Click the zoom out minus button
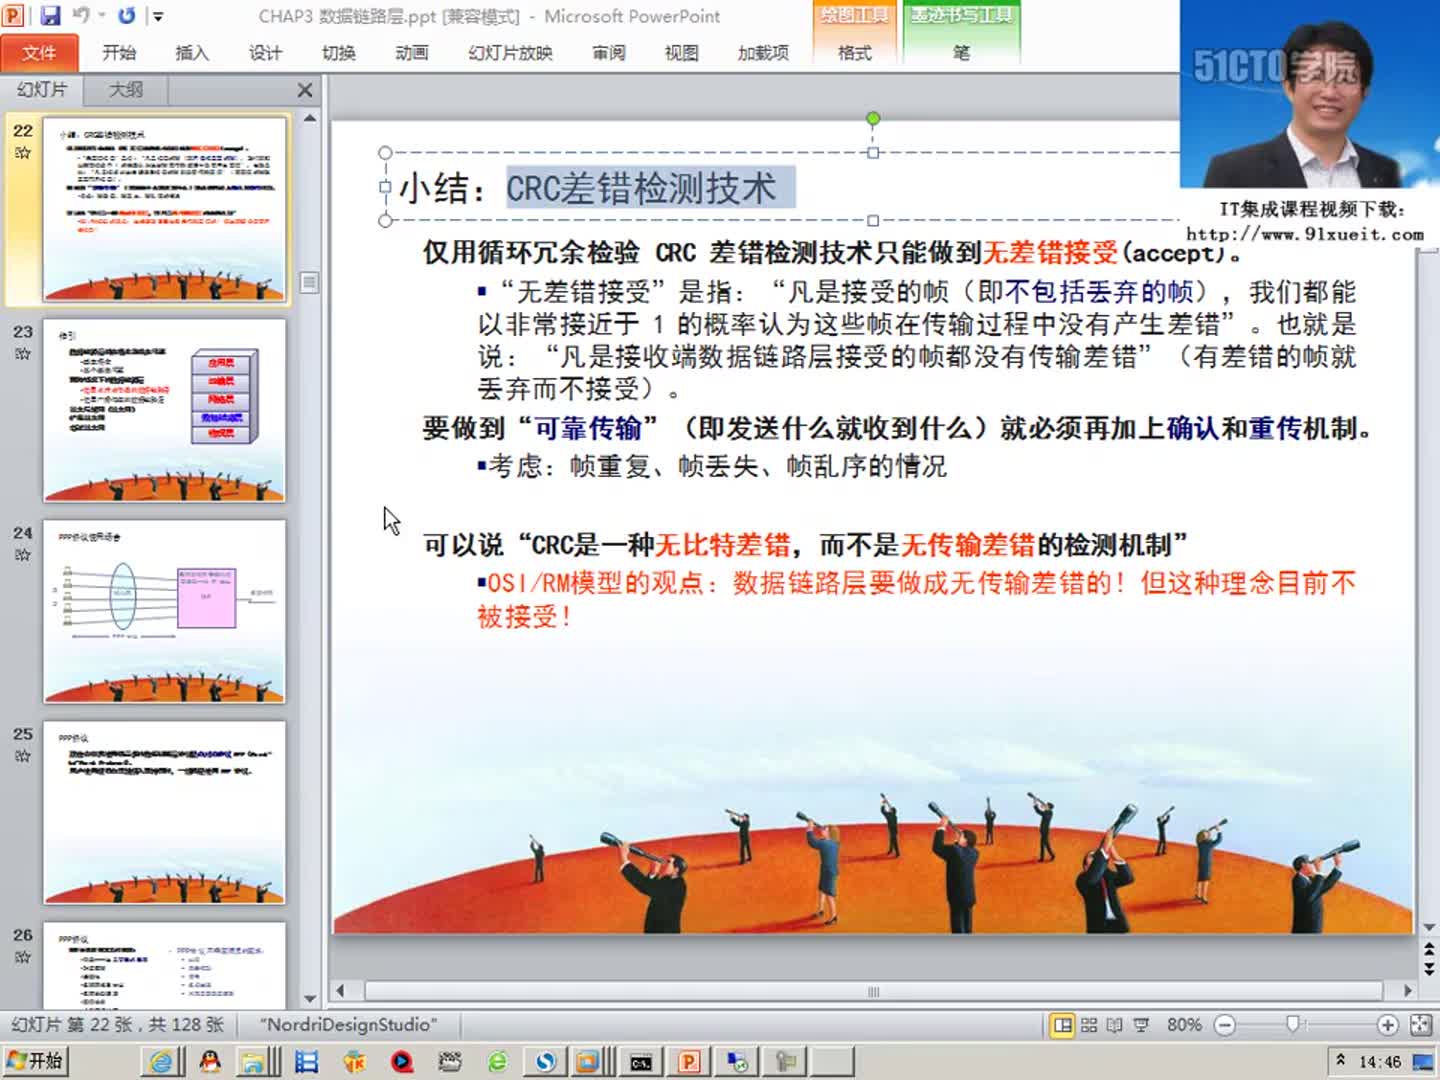This screenshot has height=1080, width=1440. tap(1225, 1025)
